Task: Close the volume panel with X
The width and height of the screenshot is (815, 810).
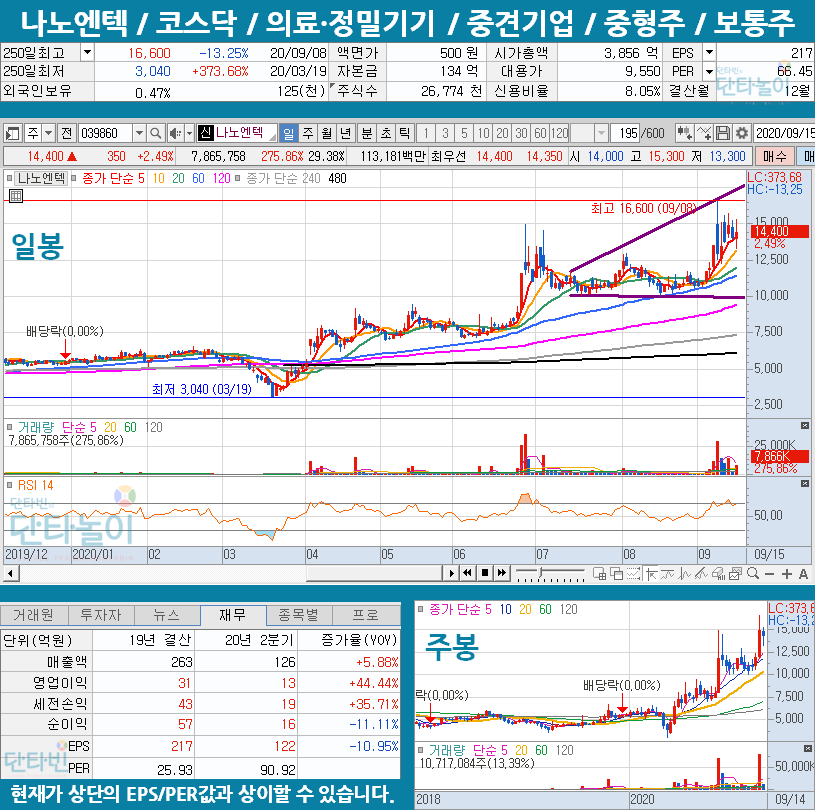Action: coord(805,426)
